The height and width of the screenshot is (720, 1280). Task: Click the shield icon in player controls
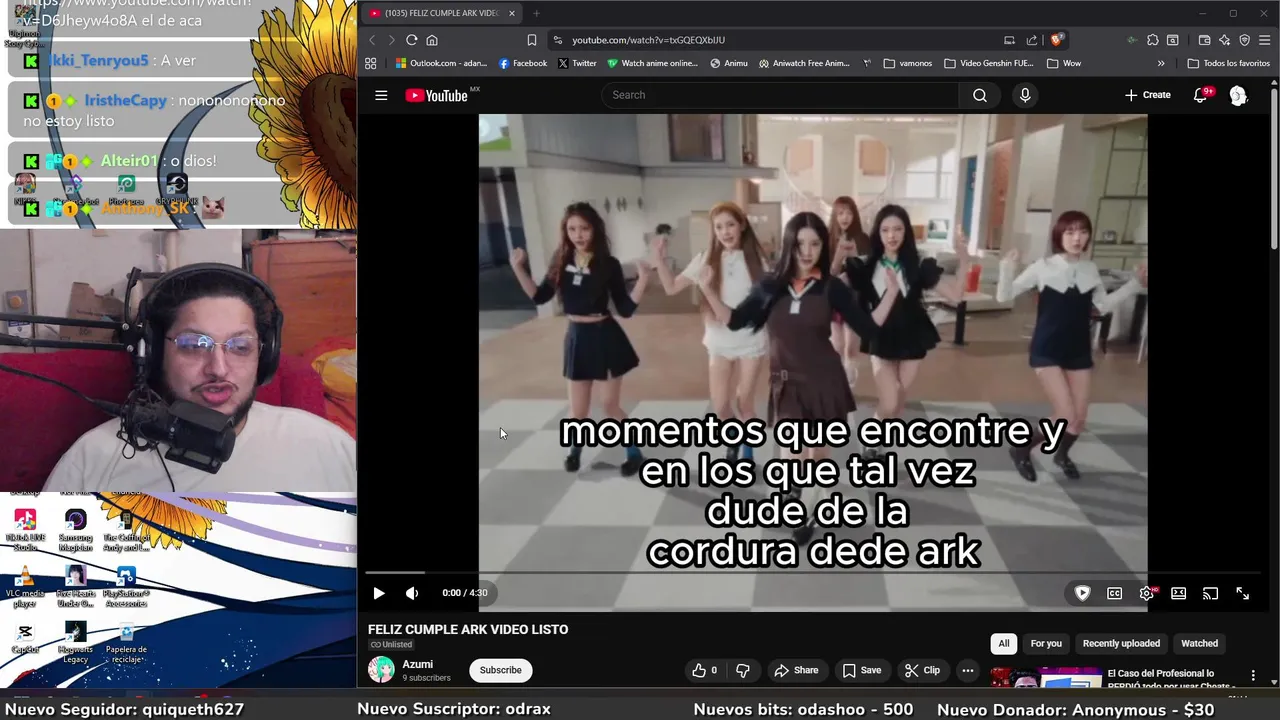pos(1082,593)
